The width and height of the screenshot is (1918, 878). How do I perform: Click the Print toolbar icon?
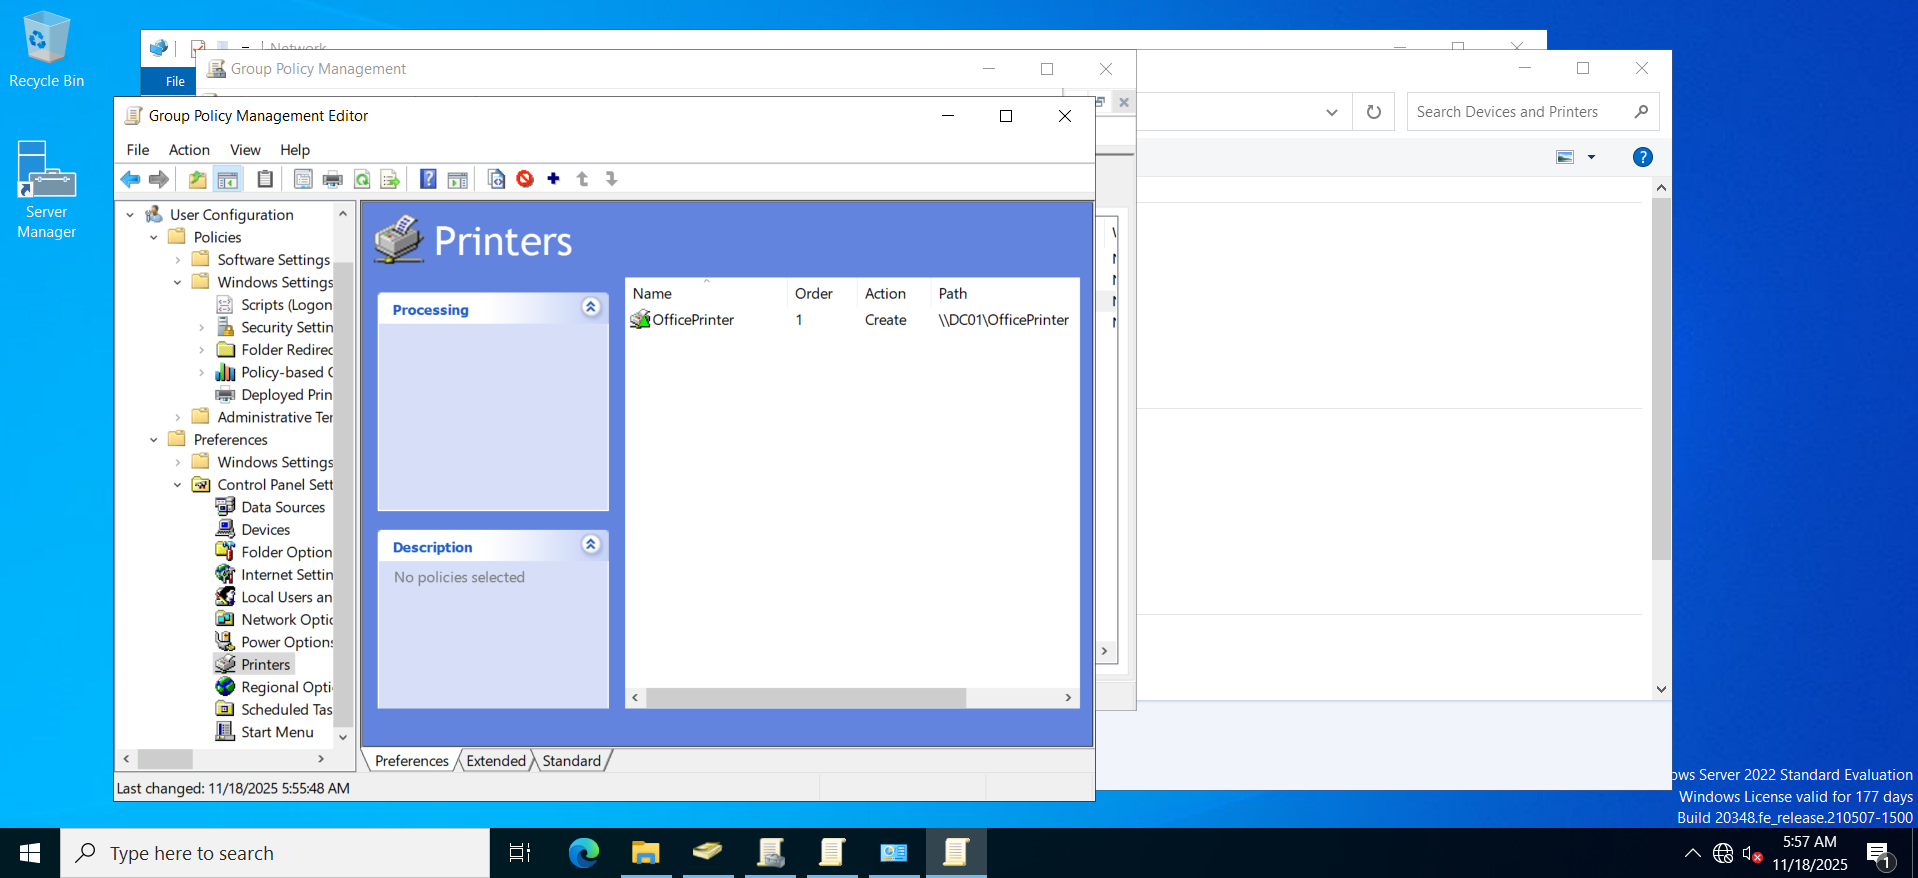coord(333,179)
